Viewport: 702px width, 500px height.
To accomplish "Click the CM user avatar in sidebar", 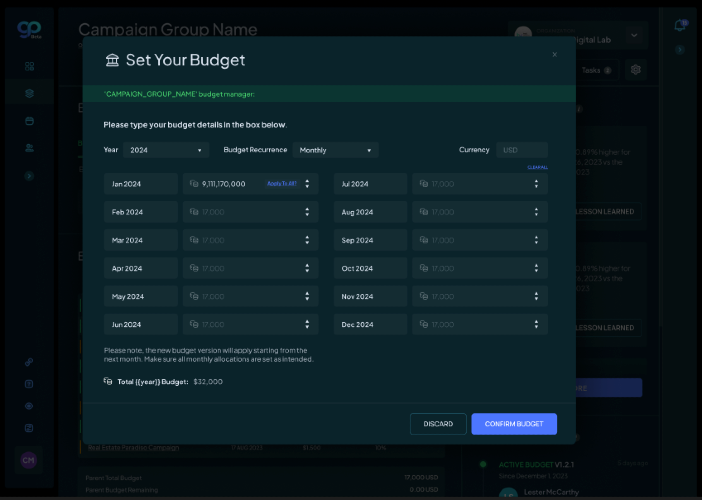I will coord(29,460).
